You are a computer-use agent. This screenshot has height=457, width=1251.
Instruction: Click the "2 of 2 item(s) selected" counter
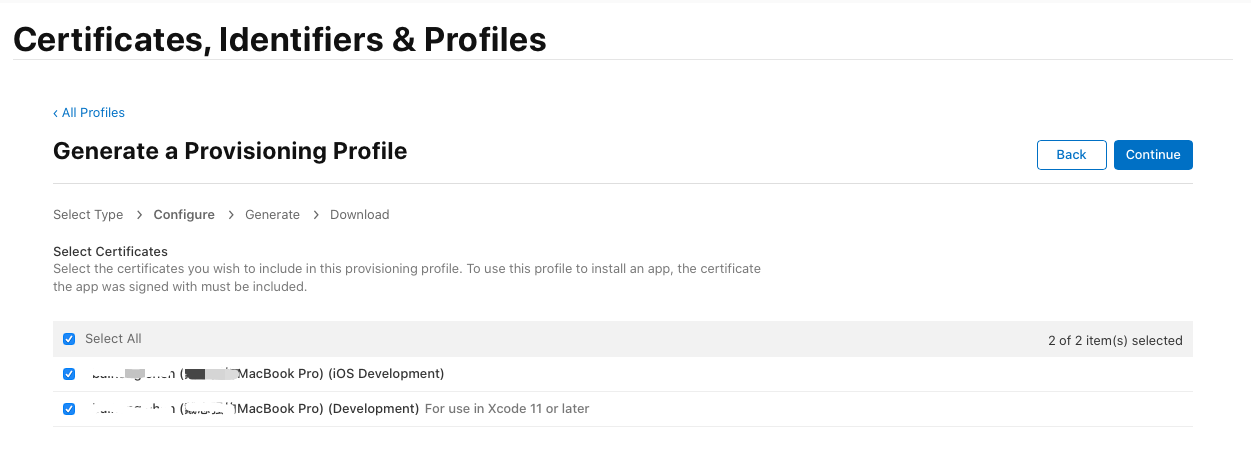(x=1114, y=341)
